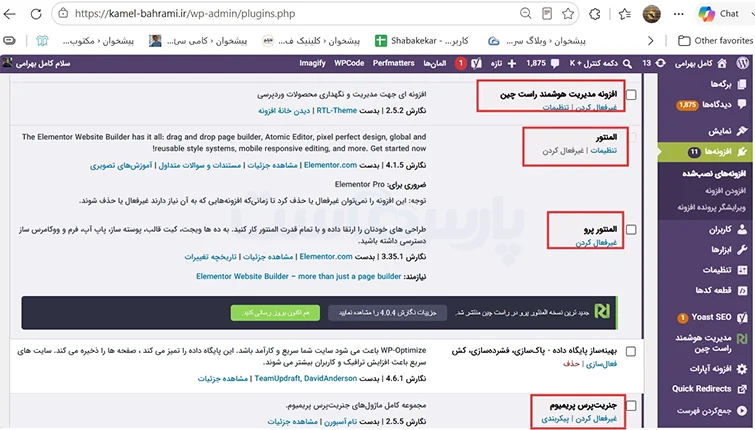This screenshot has width=755, height=430.
Task: Open RTL-Theme author link
Action: click(337, 111)
